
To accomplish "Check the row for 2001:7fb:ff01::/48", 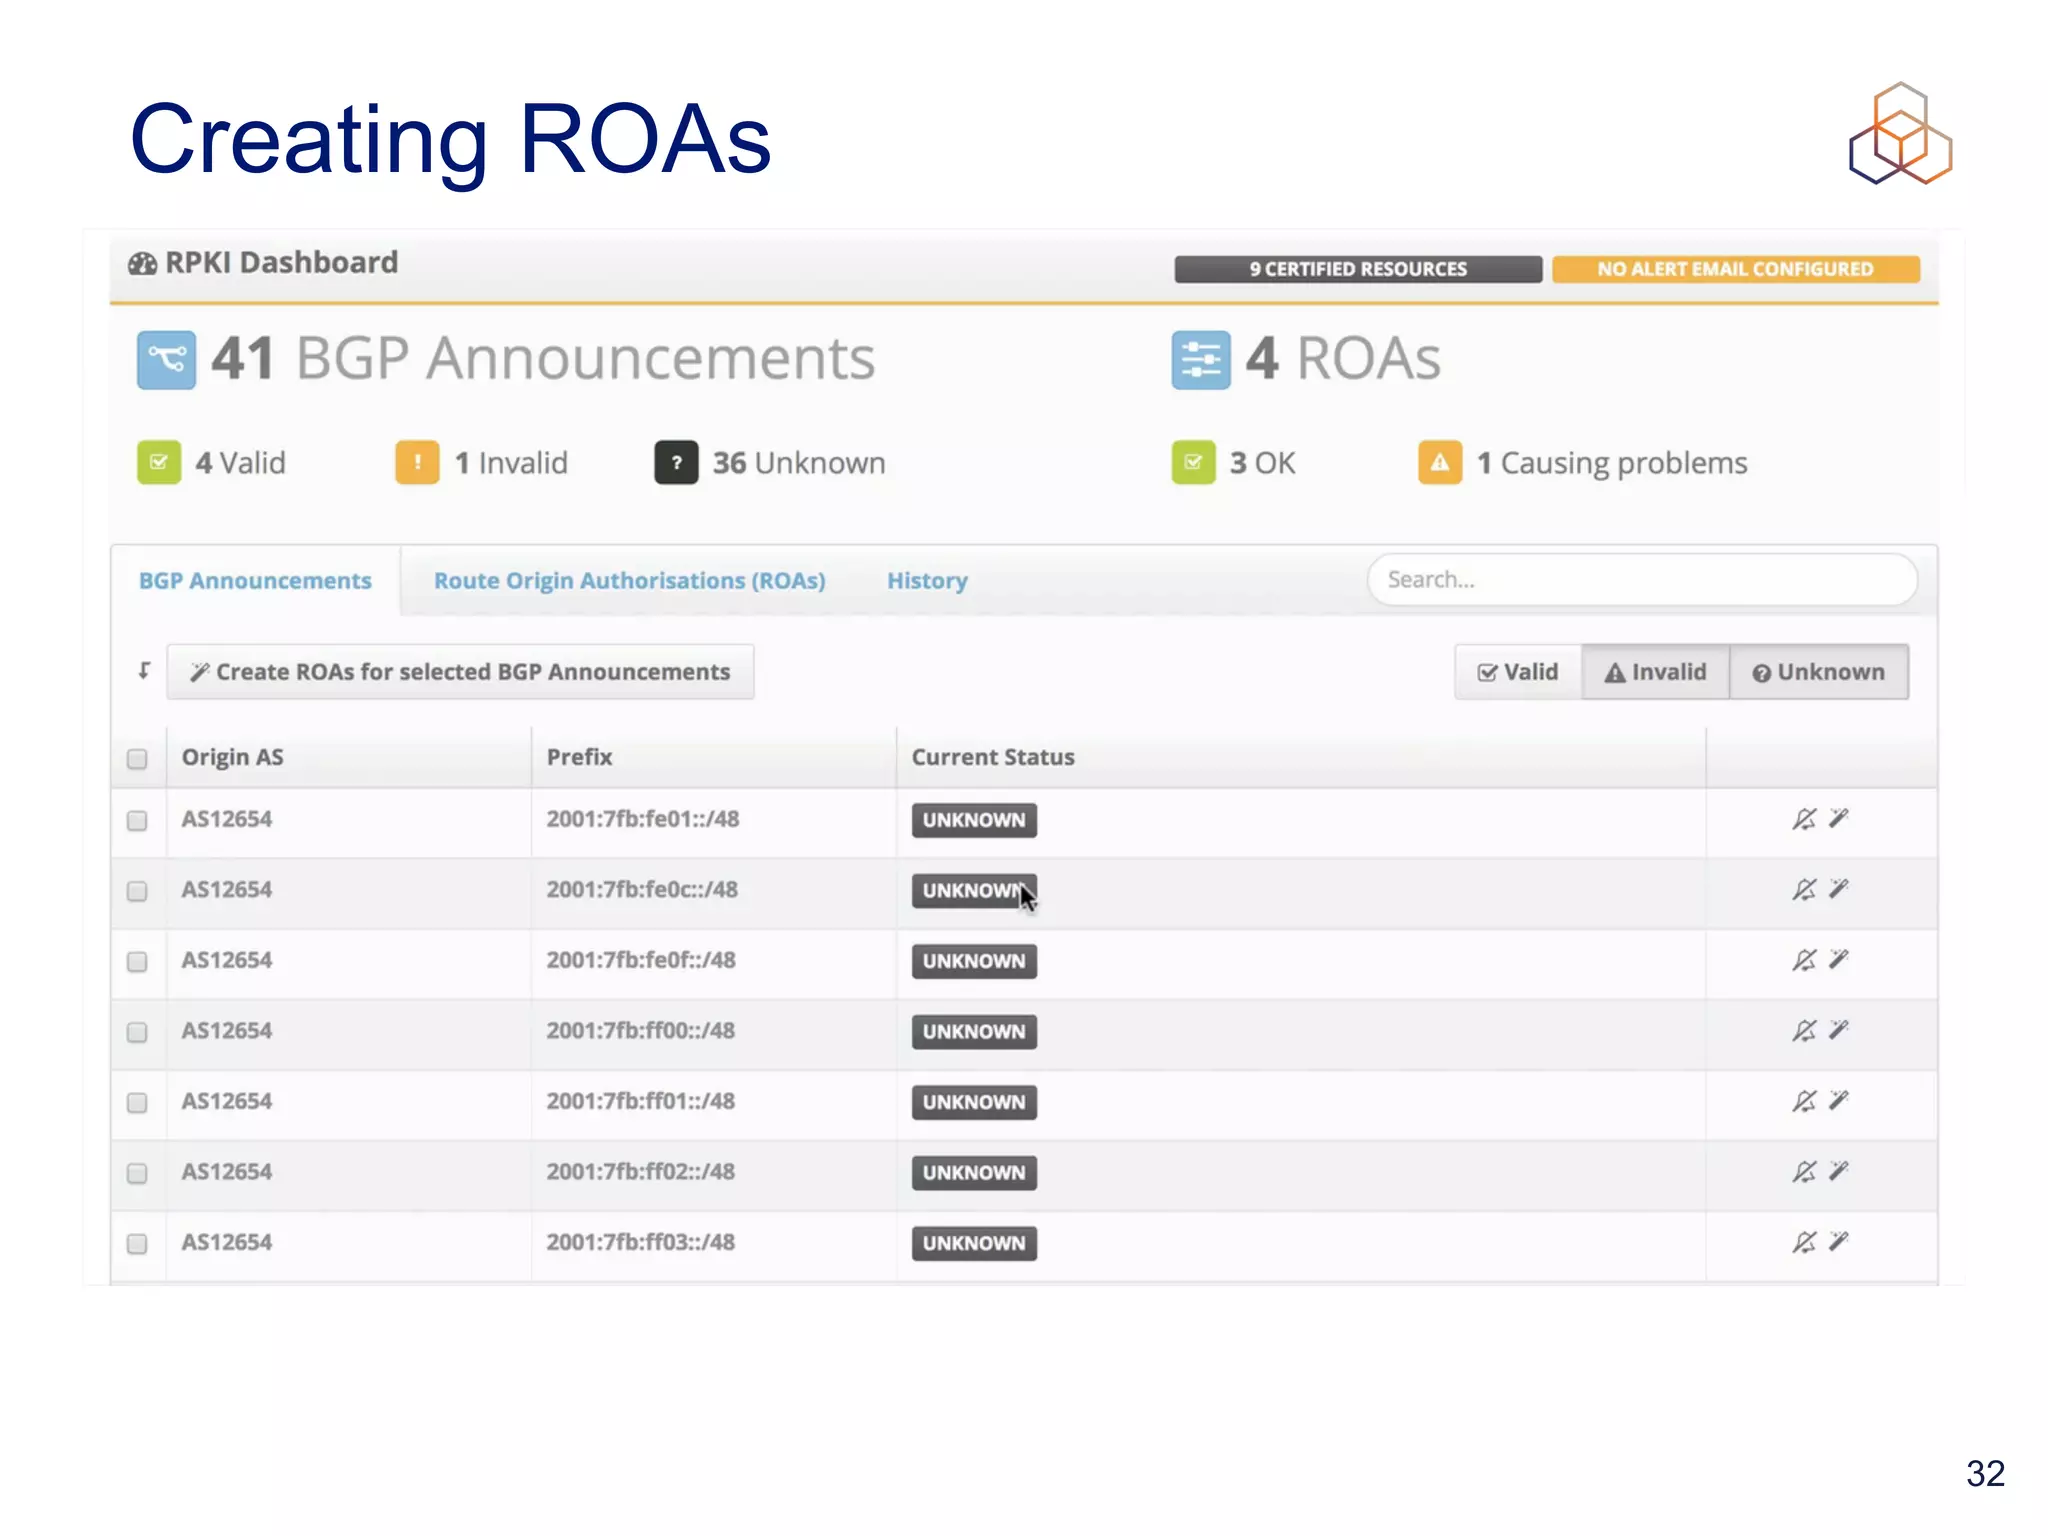I will tap(137, 1103).
